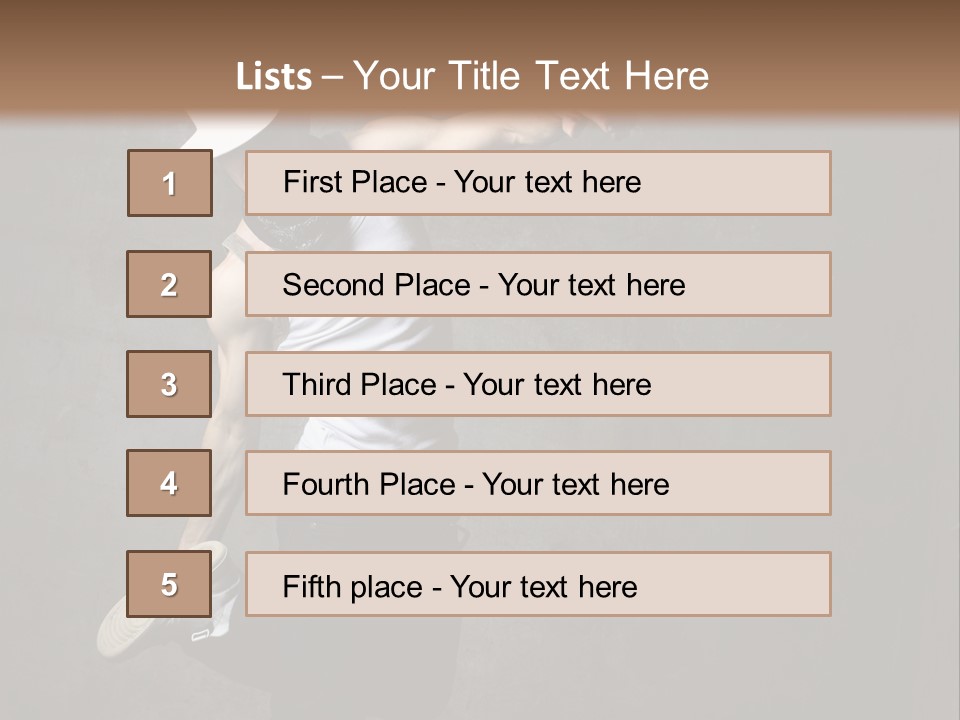Click the number 2 square

tap(169, 284)
